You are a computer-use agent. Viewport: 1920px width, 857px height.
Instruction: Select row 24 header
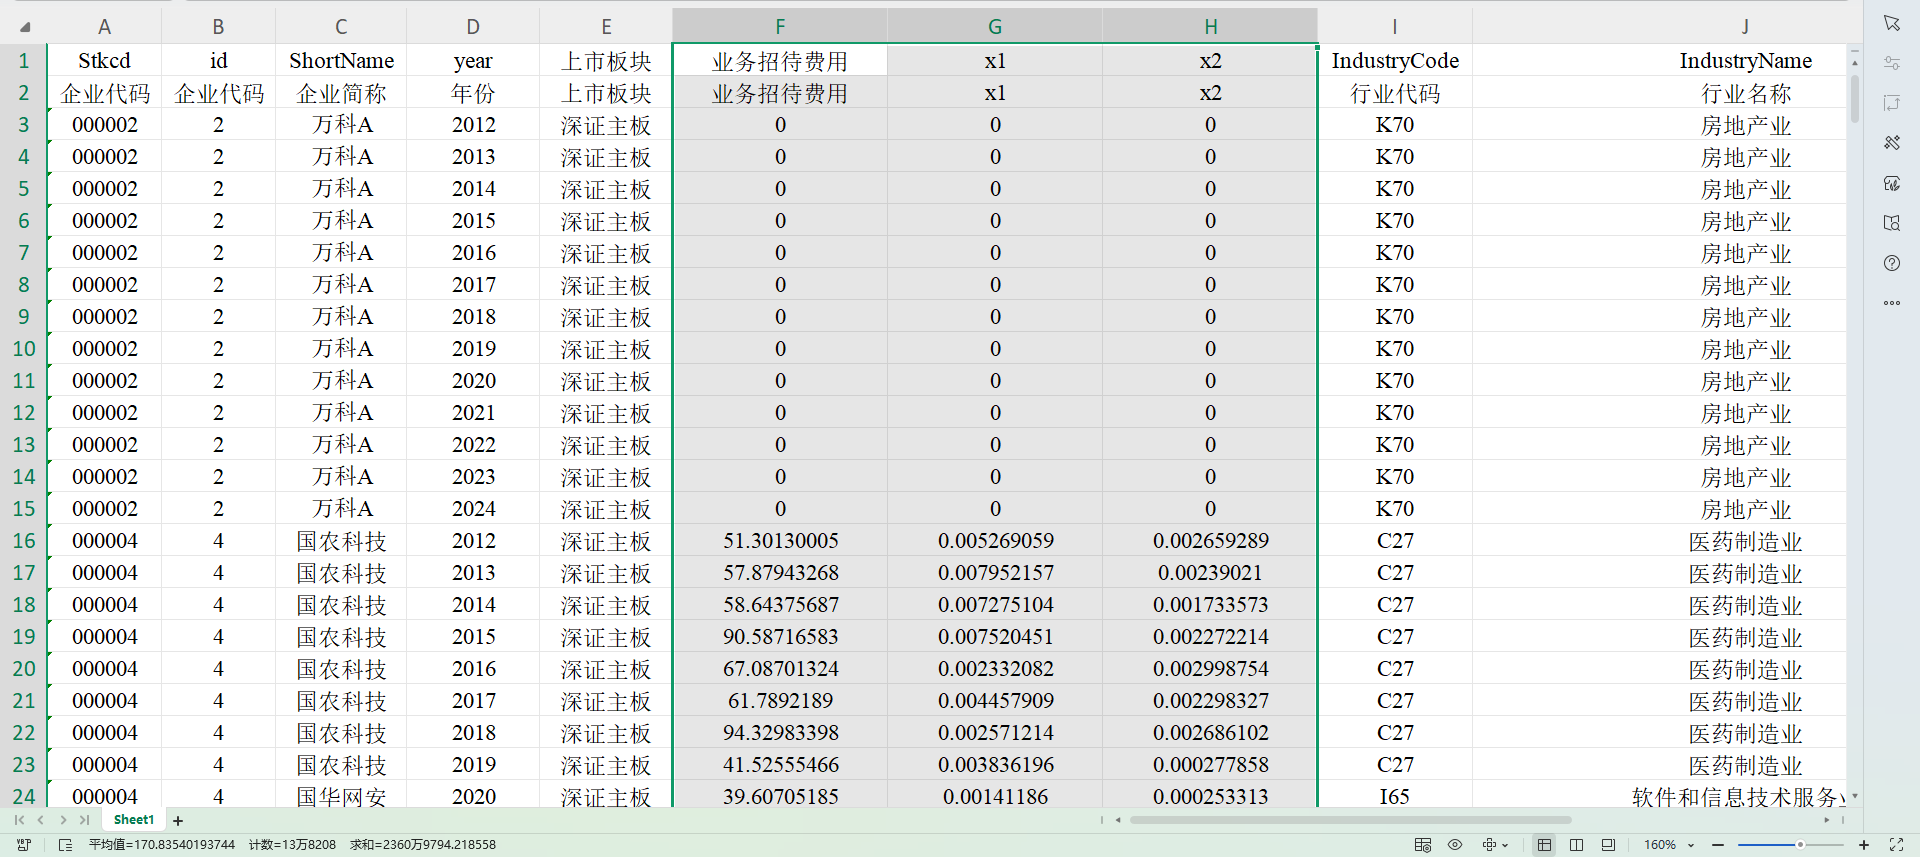(x=24, y=796)
